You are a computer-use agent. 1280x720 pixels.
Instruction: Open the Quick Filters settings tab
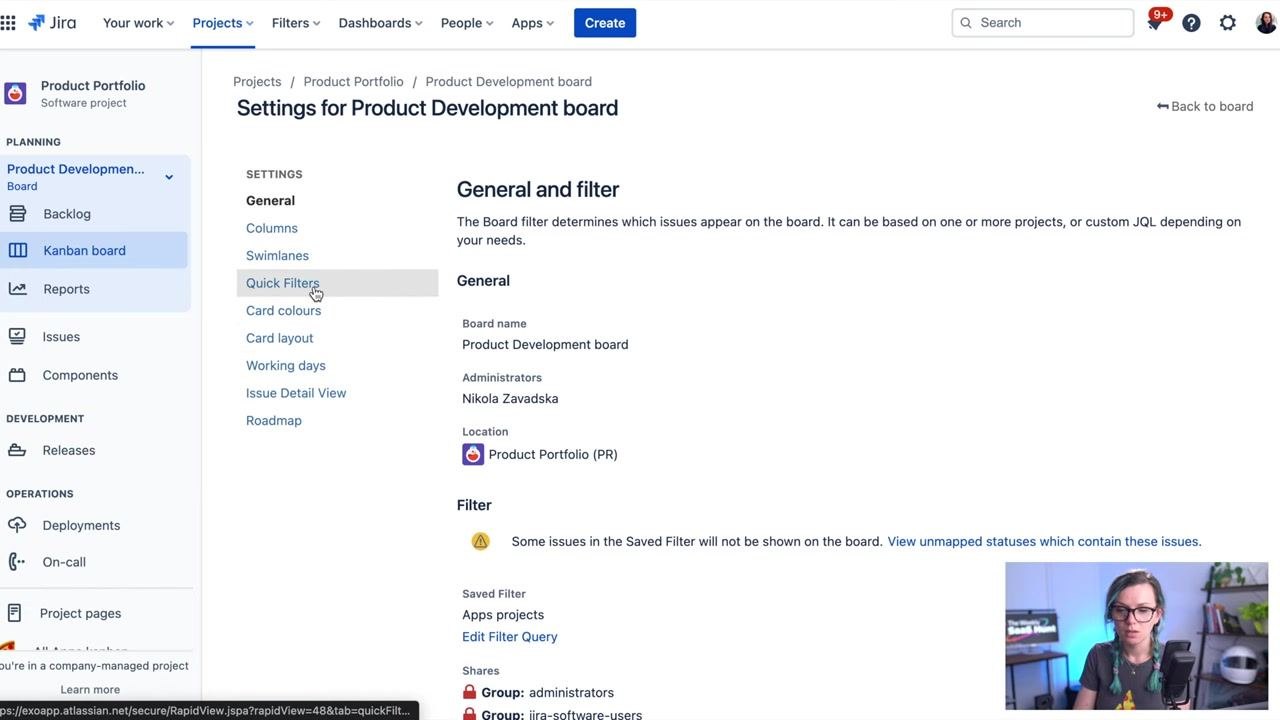coord(337,283)
